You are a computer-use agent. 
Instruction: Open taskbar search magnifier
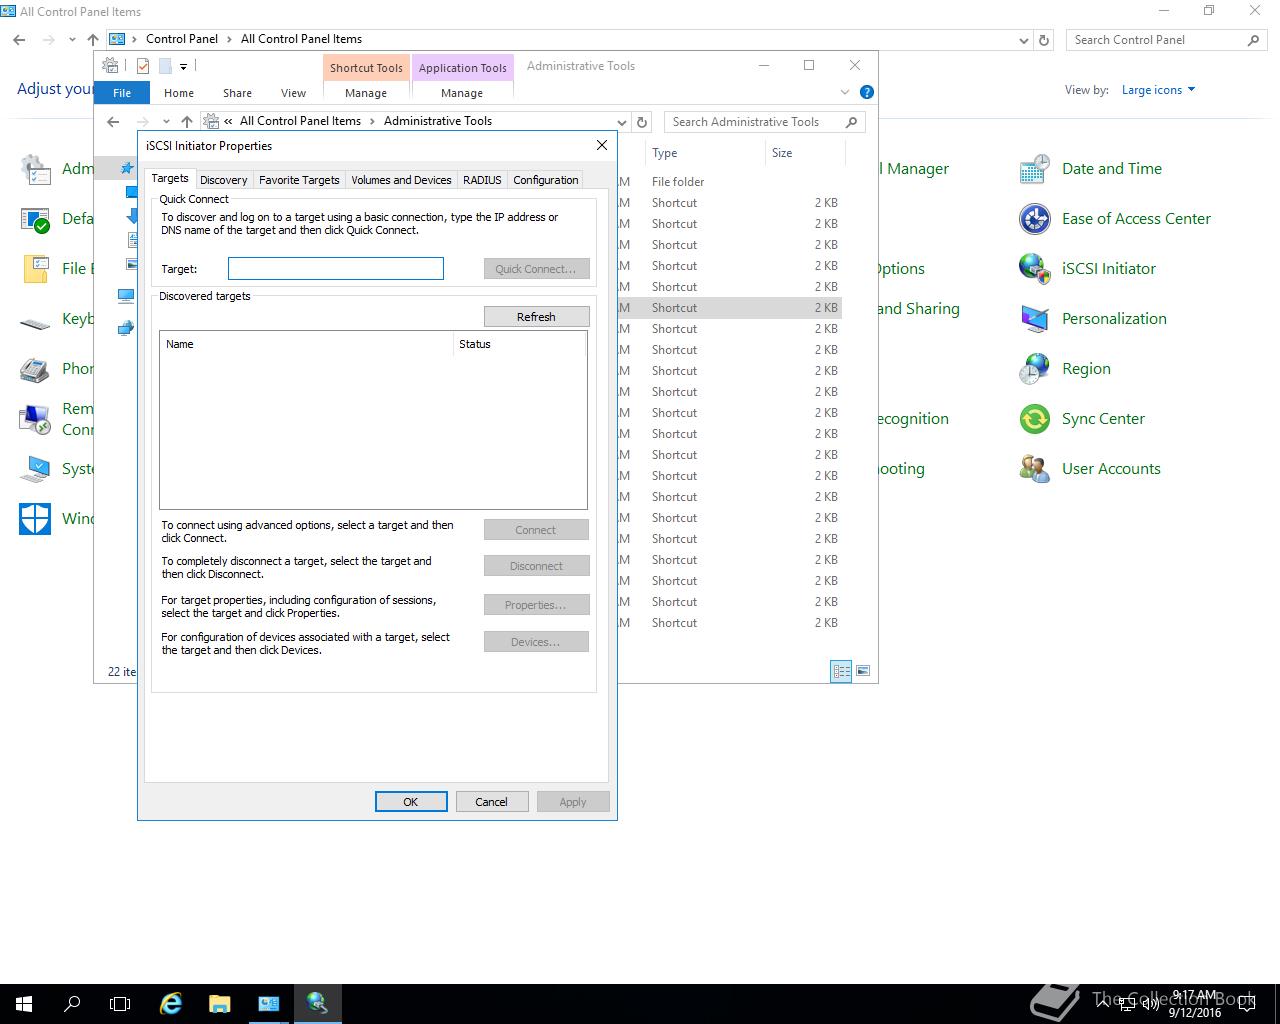(72, 1004)
